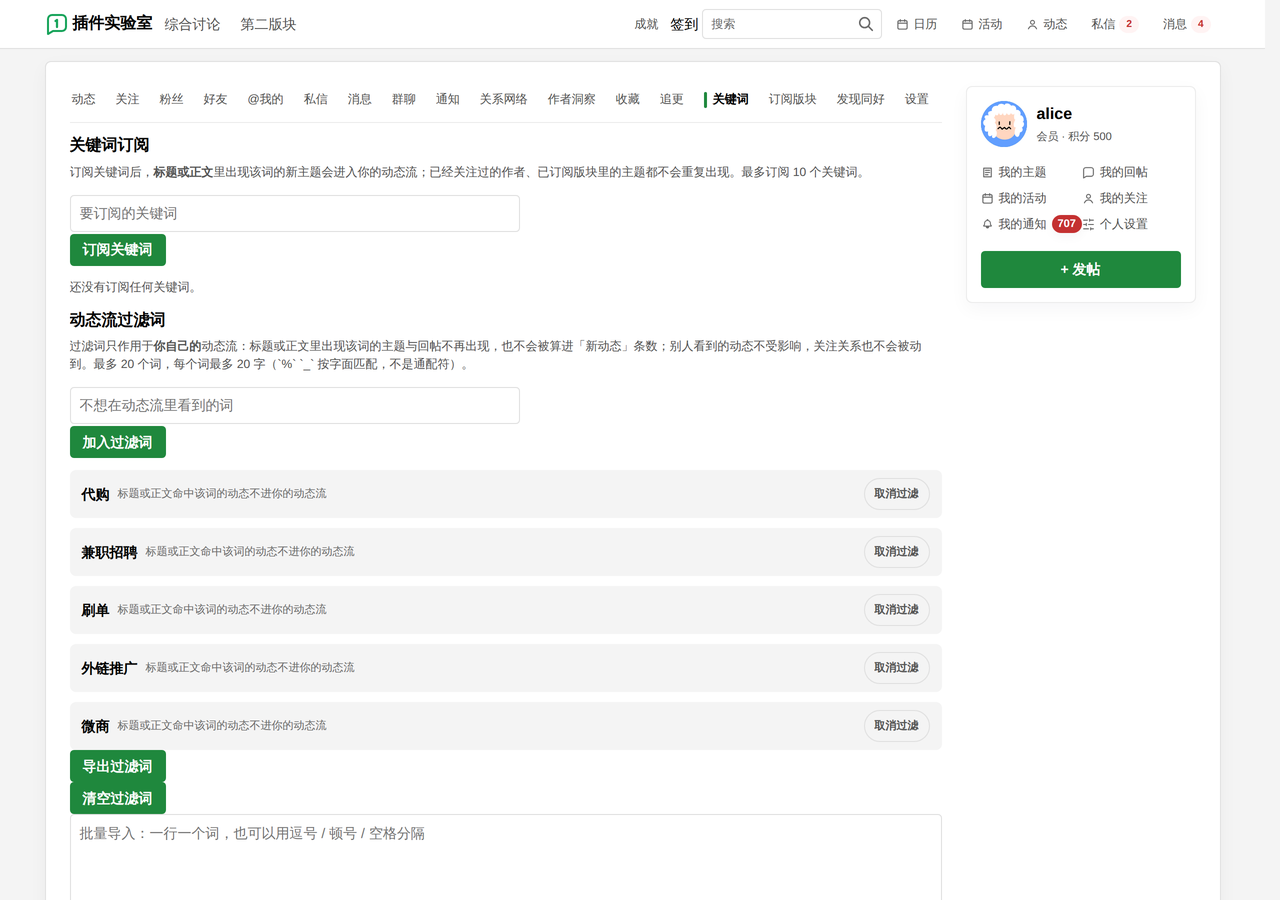
Task: Open 私信 with badge 2
Action: click(x=1114, y=24)
